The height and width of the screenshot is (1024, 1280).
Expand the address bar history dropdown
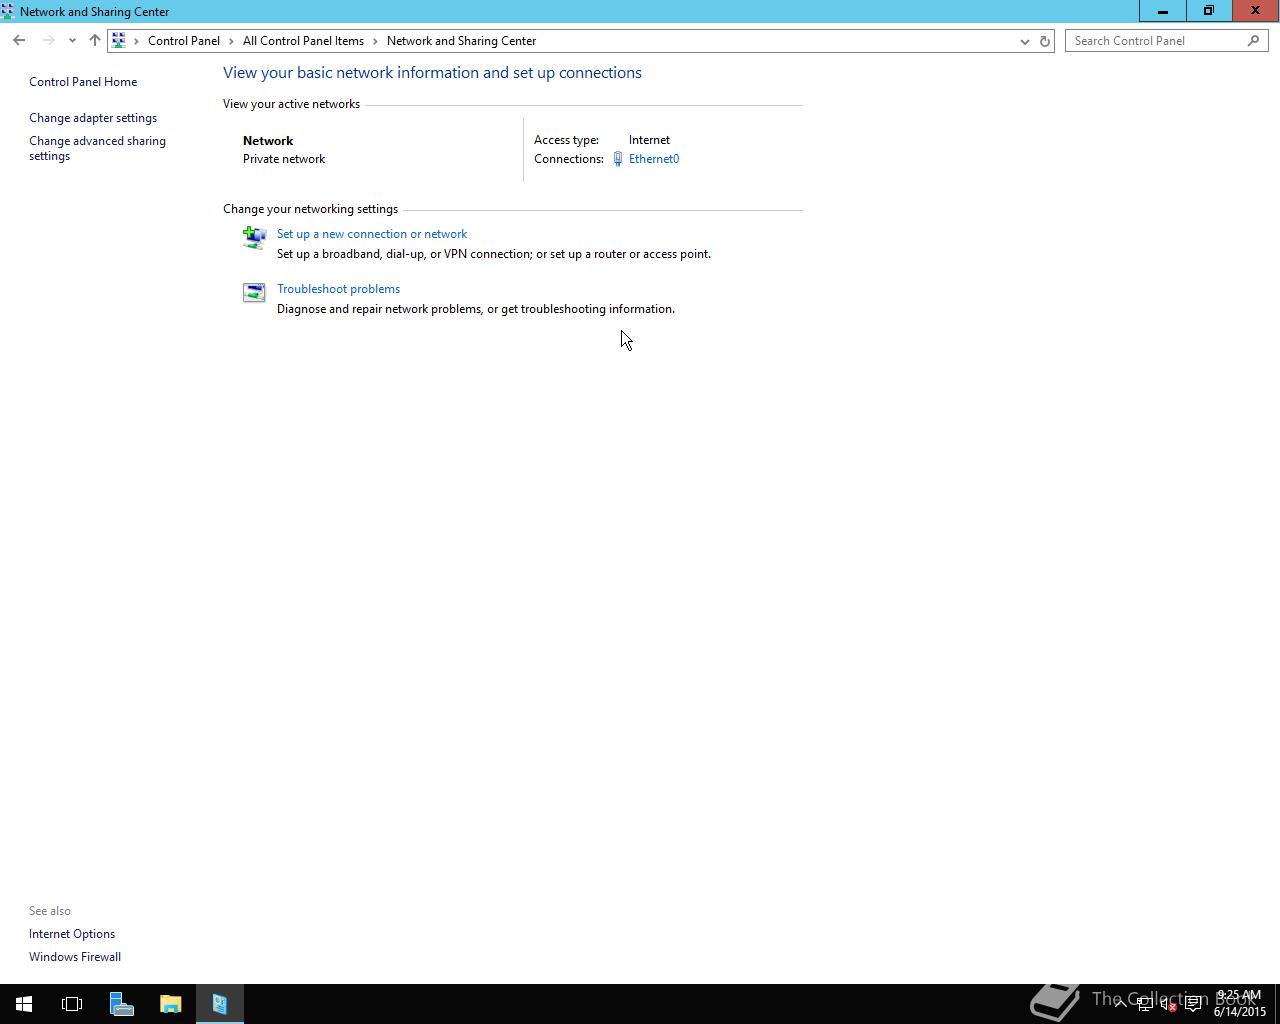point(1024,41)
